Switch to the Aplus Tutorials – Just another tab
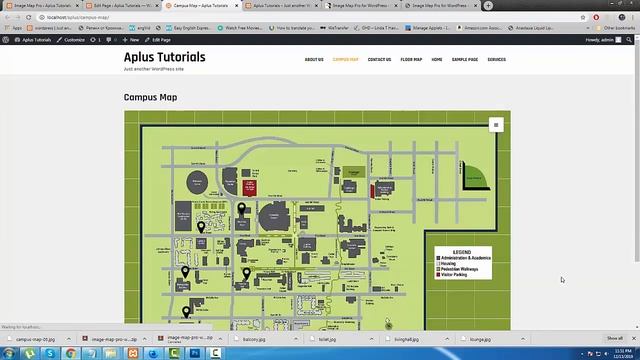 282,6
